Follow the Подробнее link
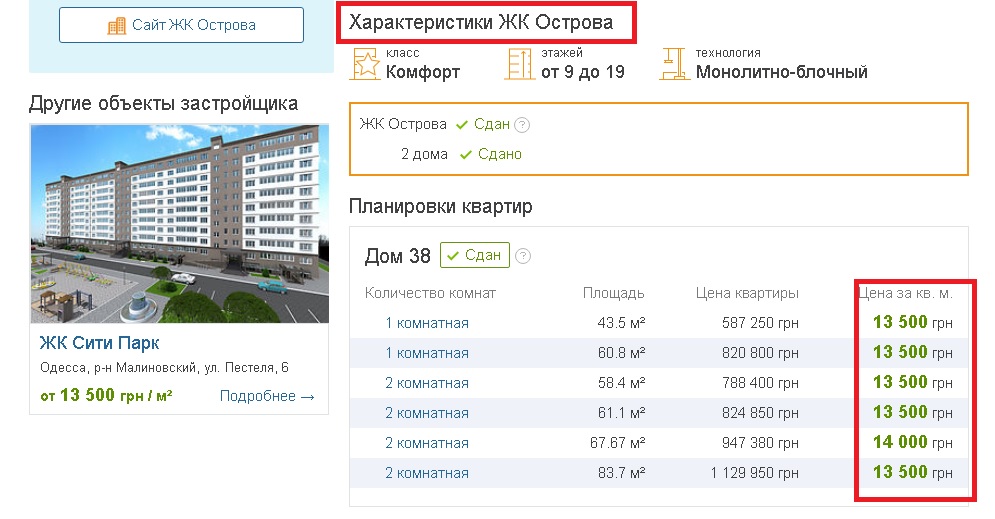Viewport: 995px width, 519px height. click(x=267, y=396)
